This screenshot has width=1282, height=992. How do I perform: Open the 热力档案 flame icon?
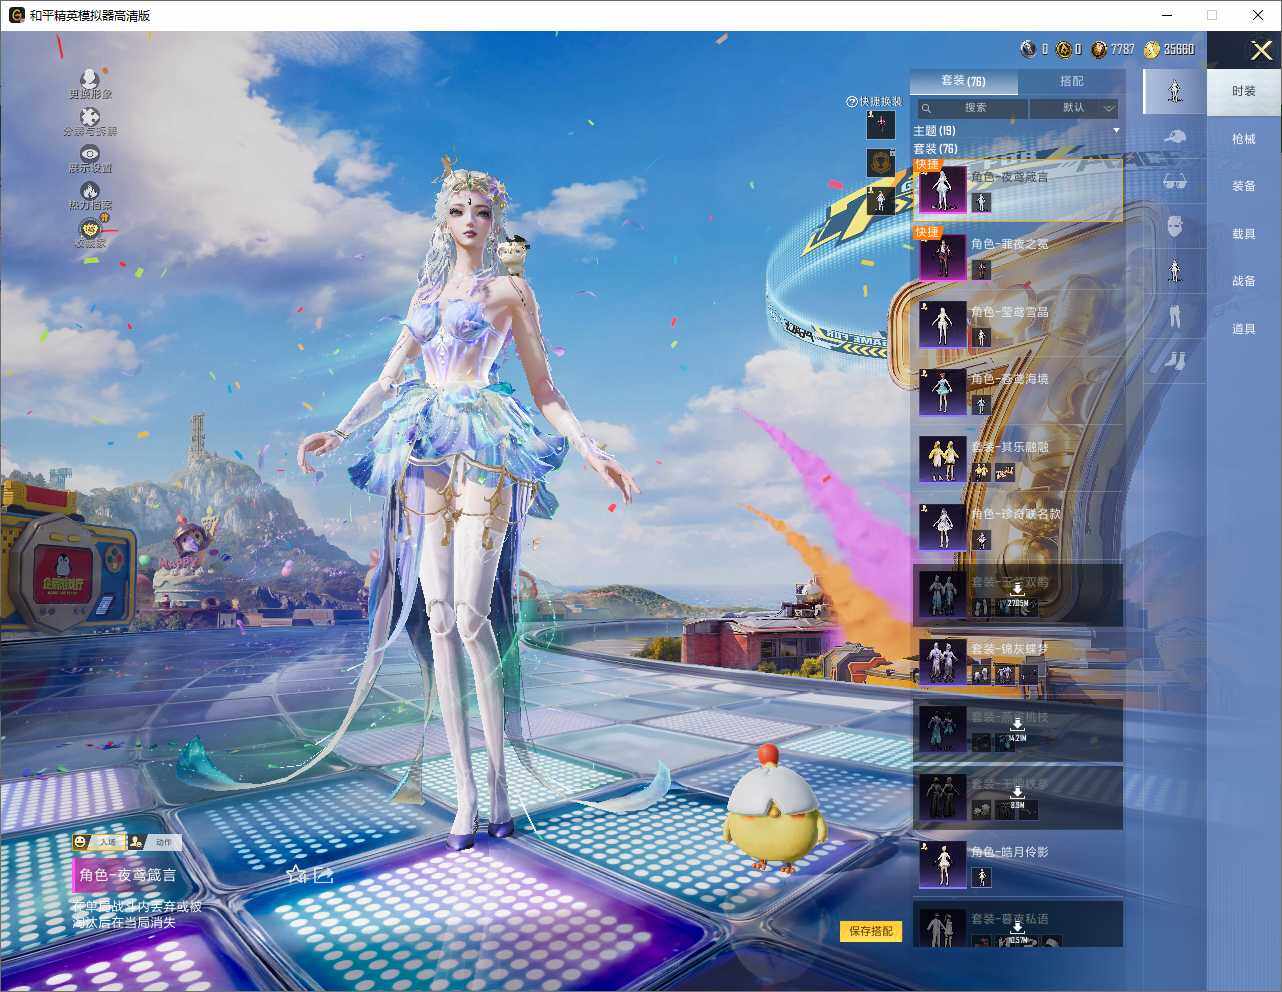[x=90, y=191]
